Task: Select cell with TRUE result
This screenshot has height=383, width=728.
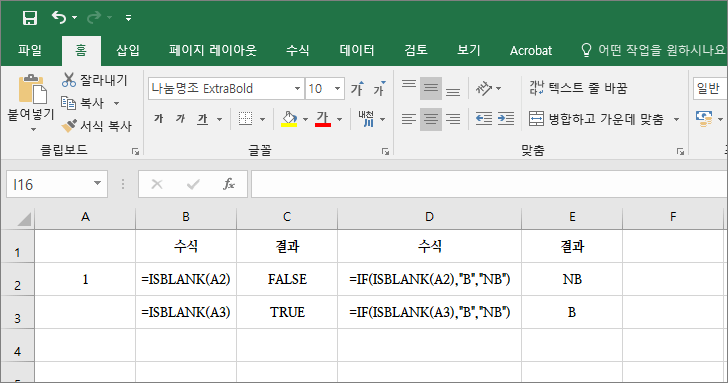Action: [287, 312]
